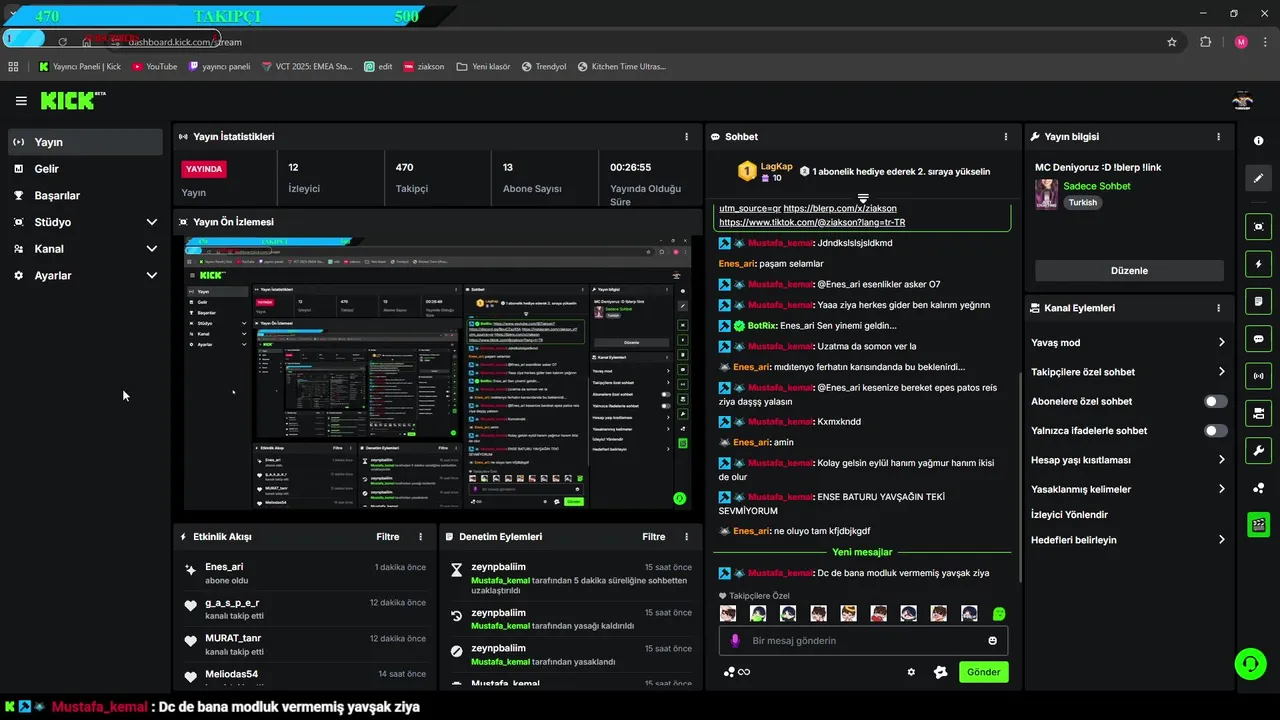Open Denetim Eylemleri three-dot menu
The width and height of the screenshot is (1280, 720).
[x=686, y=537]
